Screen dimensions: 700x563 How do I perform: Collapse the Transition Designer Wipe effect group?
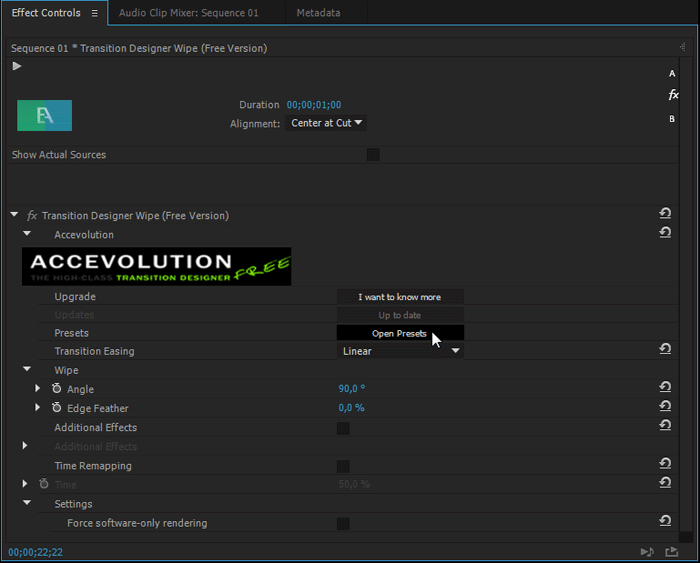tap(14, 215)
